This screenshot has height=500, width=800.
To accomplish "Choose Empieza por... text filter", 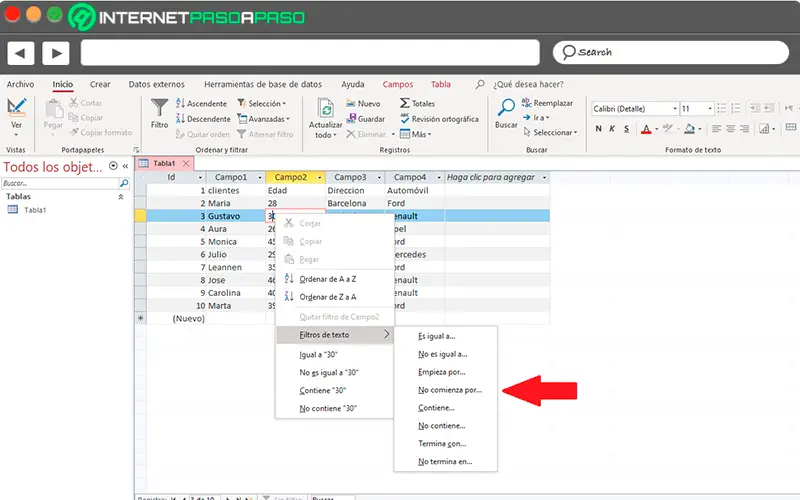I will click(x=445, y=372).
